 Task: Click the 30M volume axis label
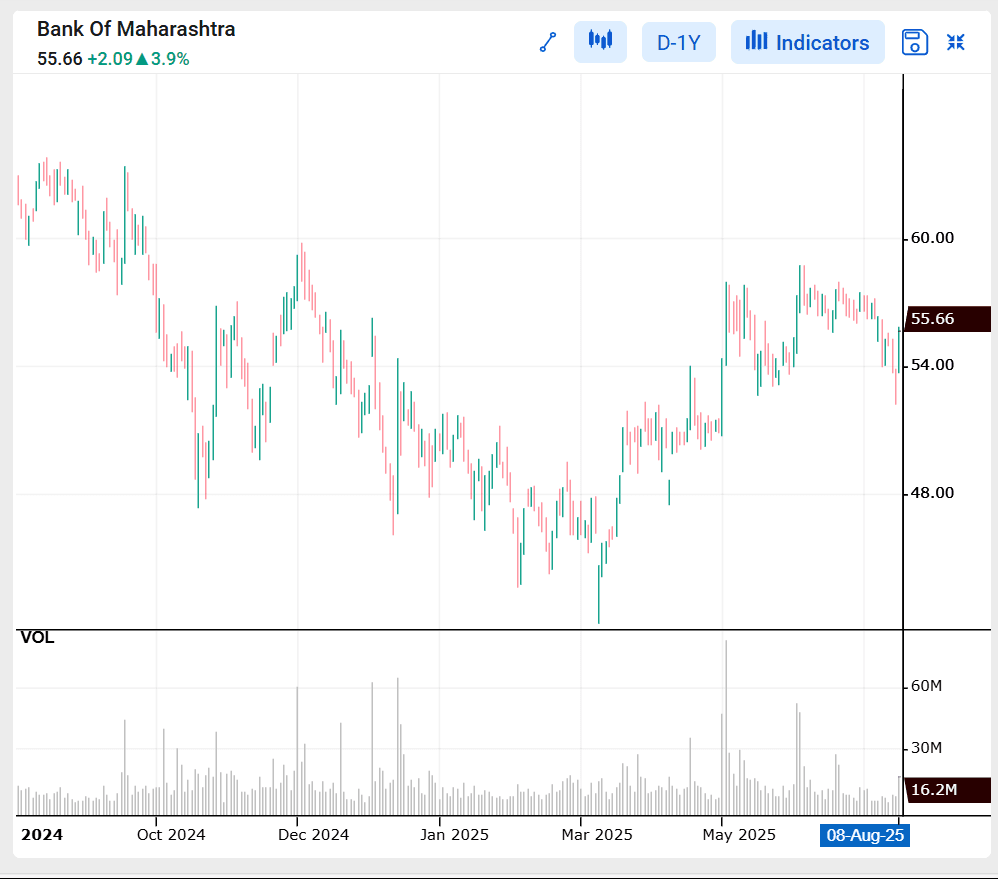(926, 748)
